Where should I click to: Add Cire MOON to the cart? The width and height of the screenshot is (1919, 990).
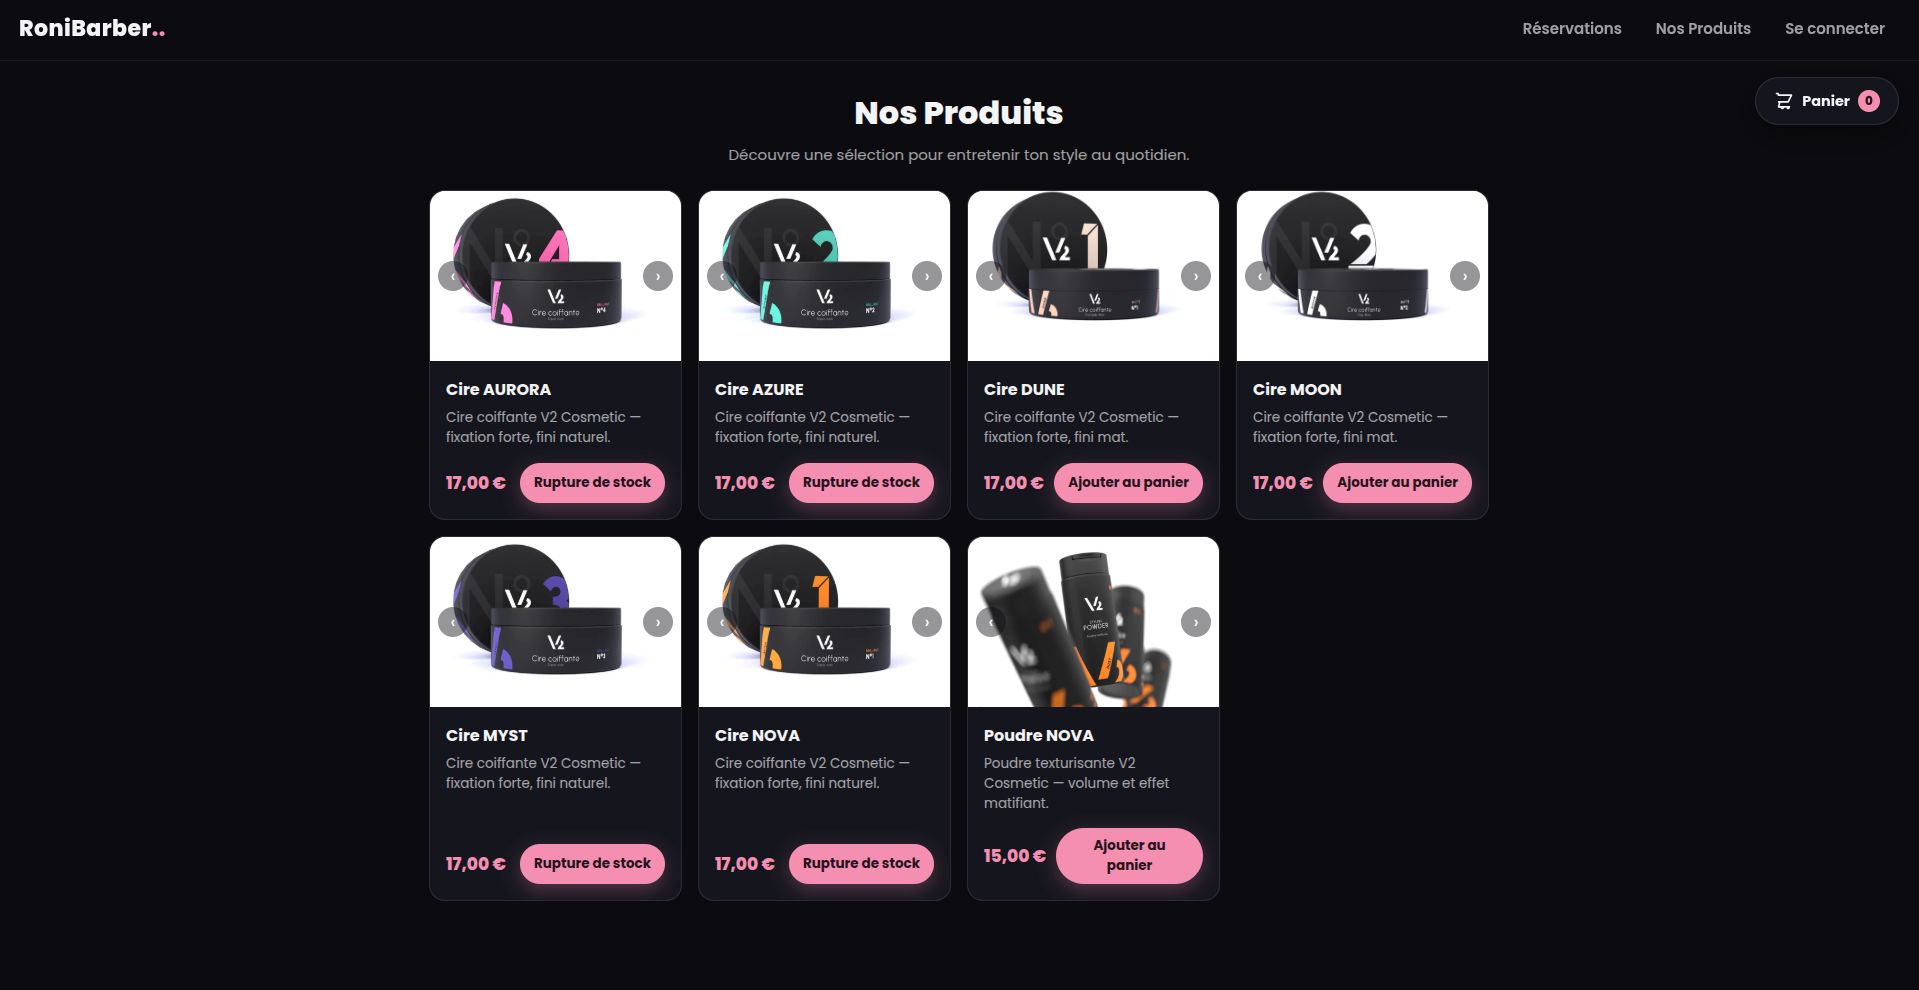pos(1397,482)
